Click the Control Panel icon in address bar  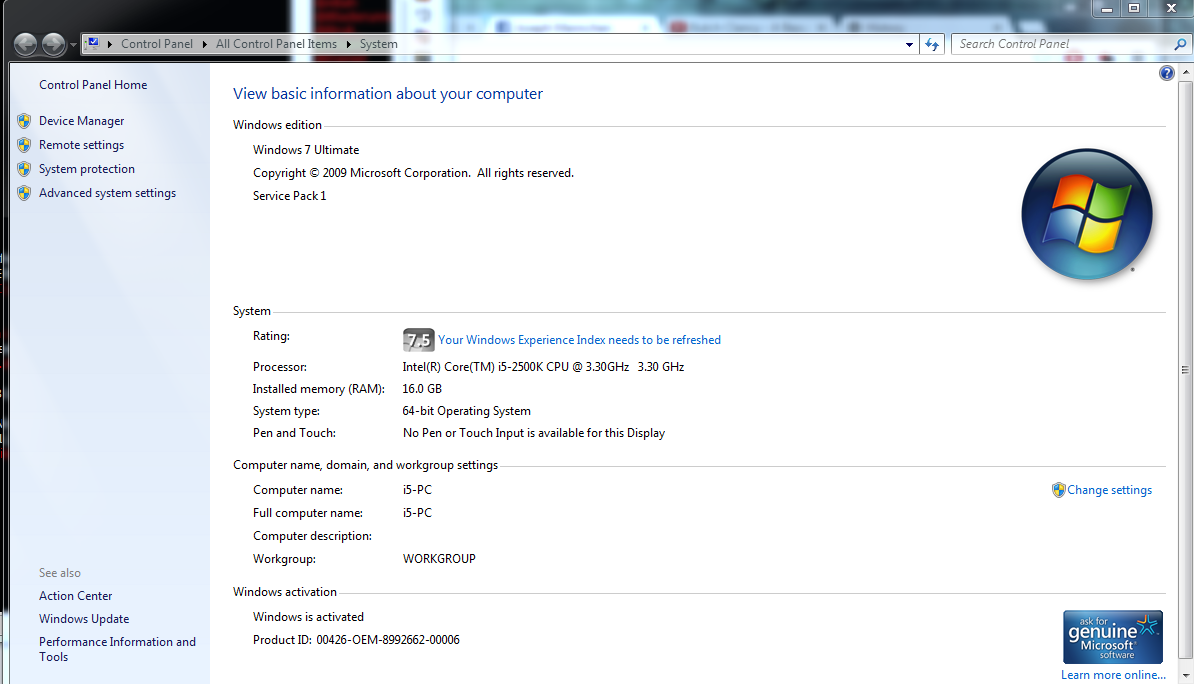click(x=92, y=43)
